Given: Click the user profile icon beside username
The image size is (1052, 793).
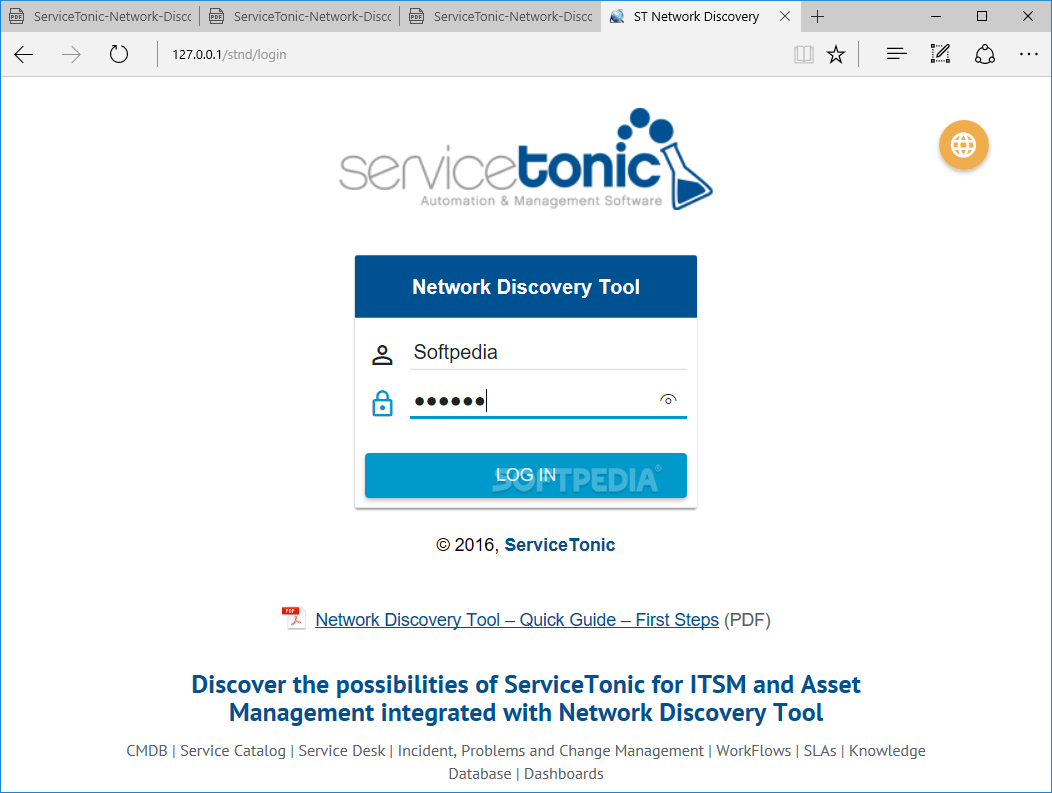Looking at the screenshot, I should point(382,354).
